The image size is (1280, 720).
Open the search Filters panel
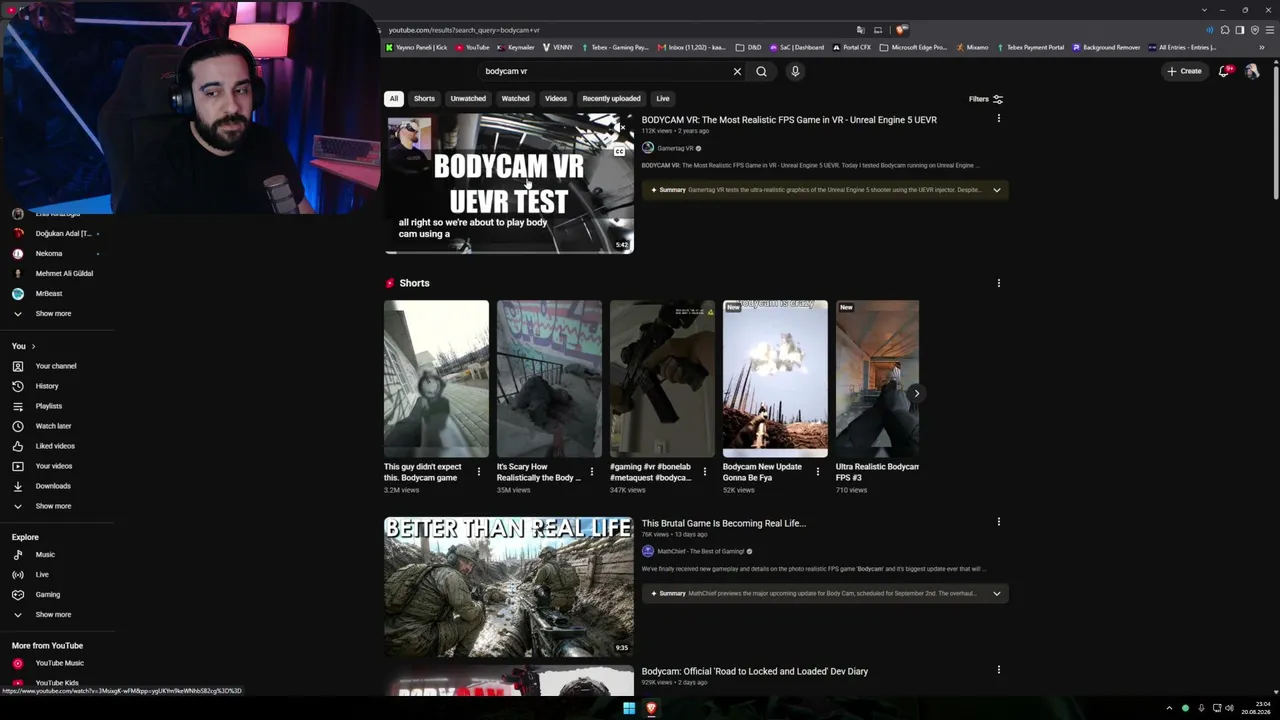[x=986, y=99]
